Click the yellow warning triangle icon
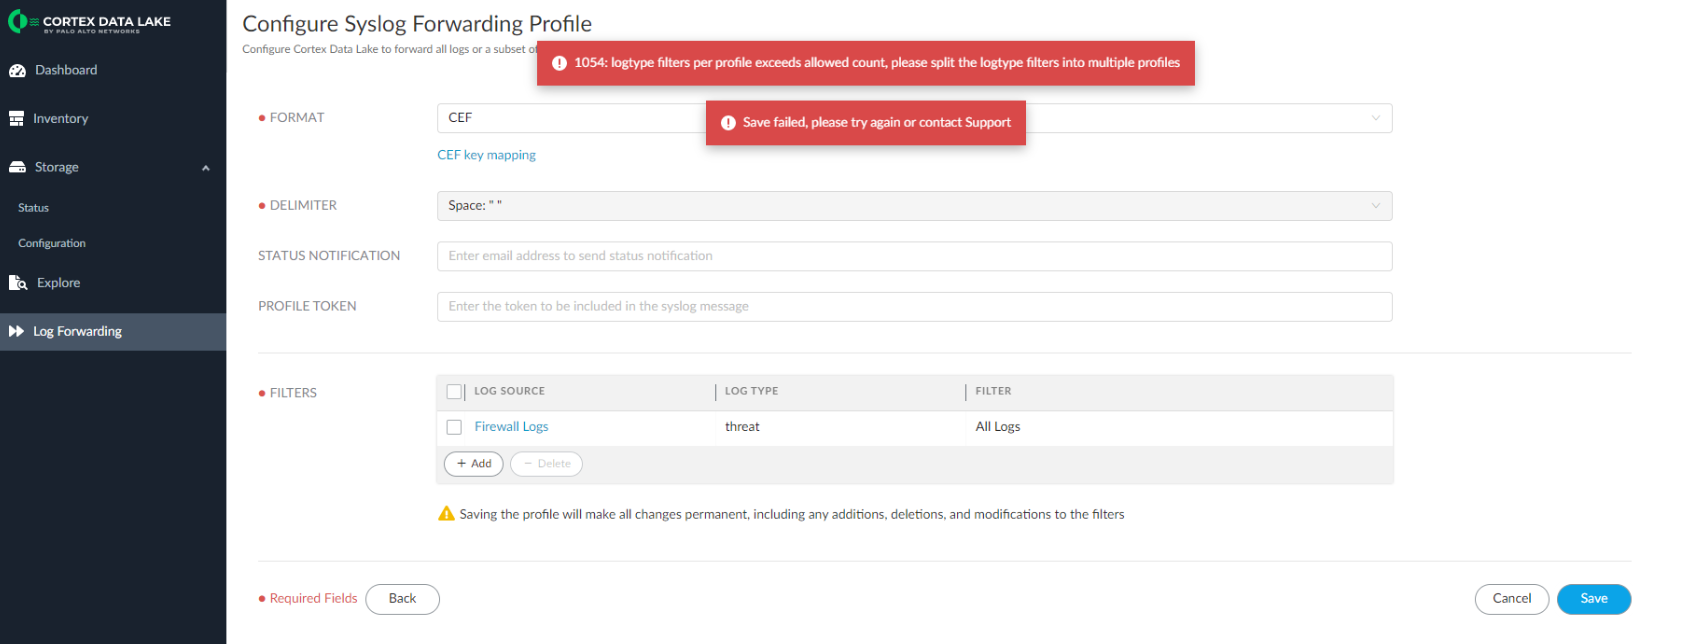Screen dimensions: 1695x644 [446, 514]
